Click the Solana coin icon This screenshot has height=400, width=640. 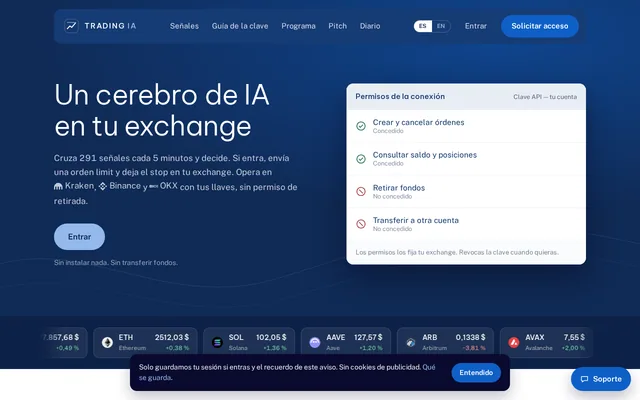[x=217, y=342]
